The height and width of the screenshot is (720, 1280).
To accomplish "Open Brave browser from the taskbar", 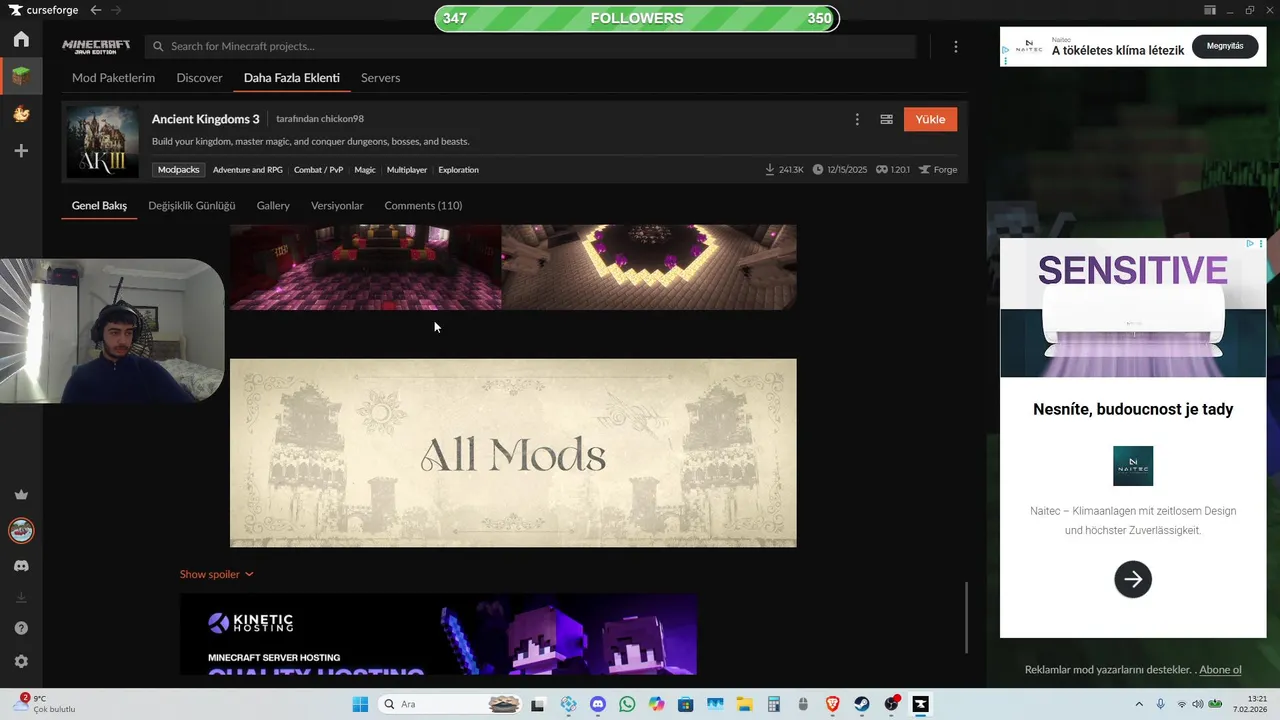I will pos(833,704).
